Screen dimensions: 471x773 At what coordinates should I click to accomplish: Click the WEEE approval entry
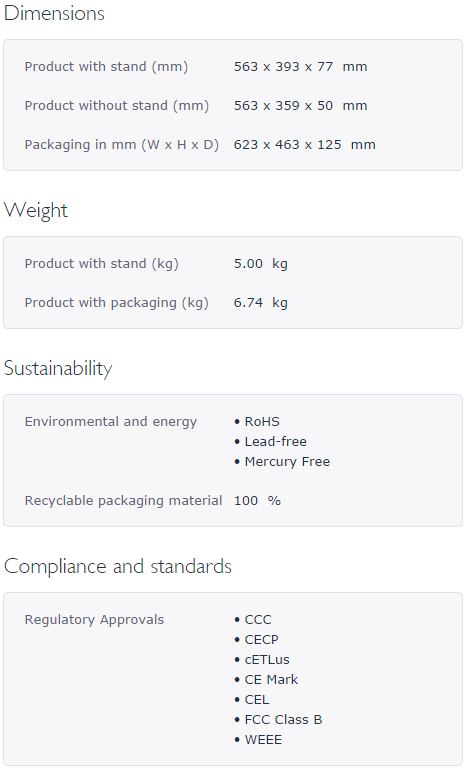(x=258, y=740)
